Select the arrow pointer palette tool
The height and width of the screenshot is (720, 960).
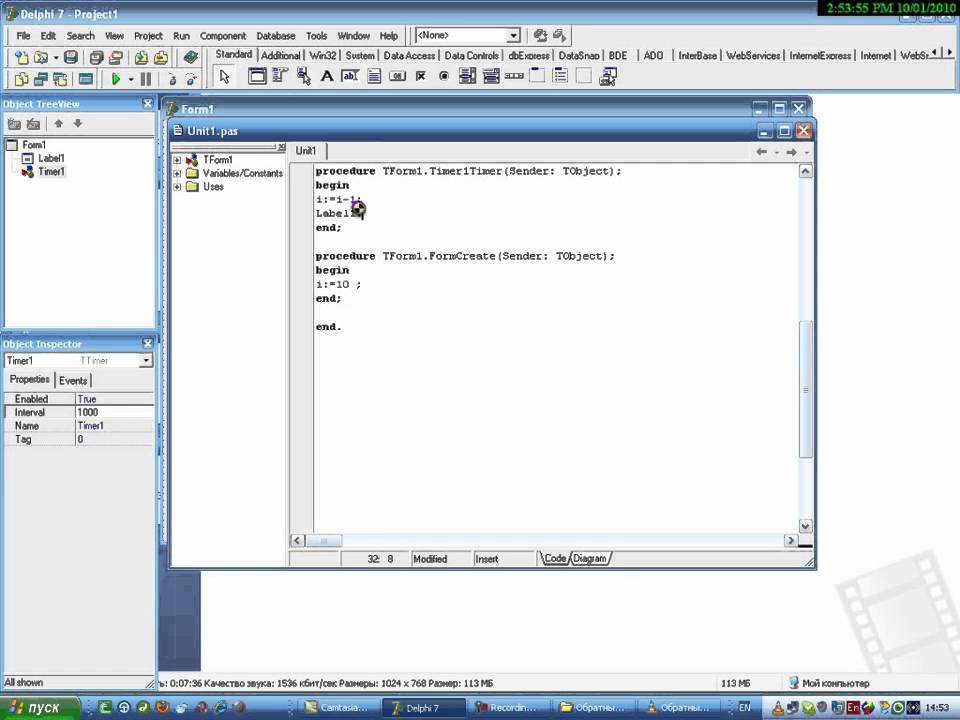click(225, 77)
